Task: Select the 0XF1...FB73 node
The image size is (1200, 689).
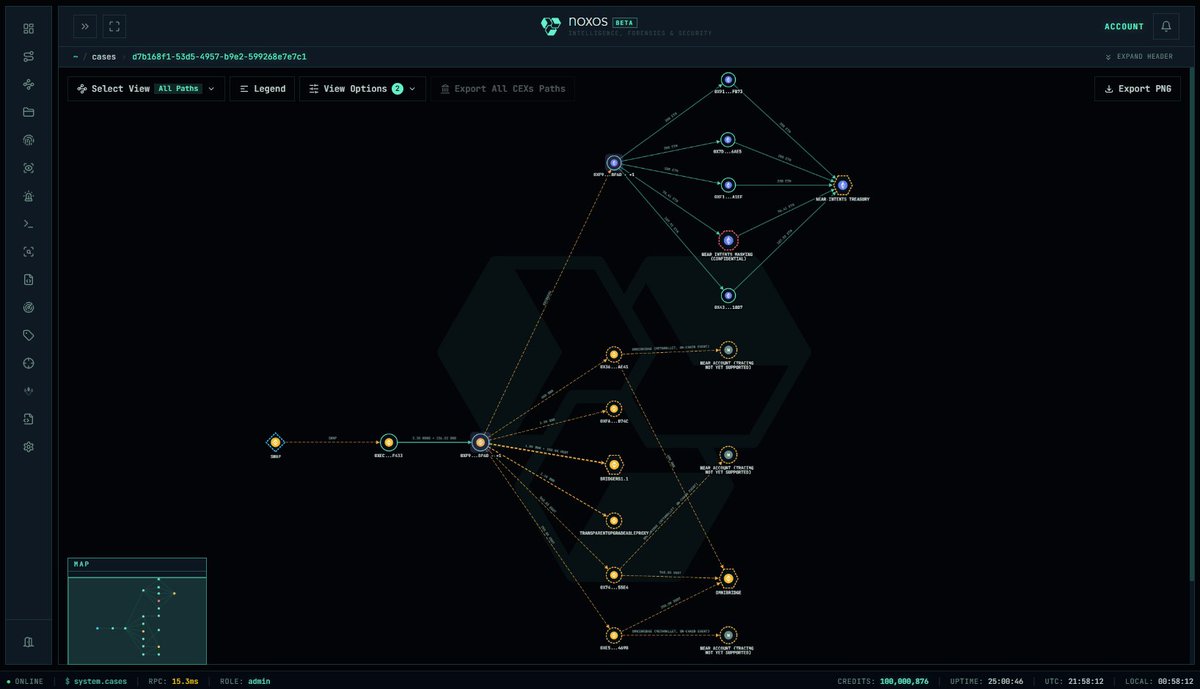Action: tap(728, 79)
